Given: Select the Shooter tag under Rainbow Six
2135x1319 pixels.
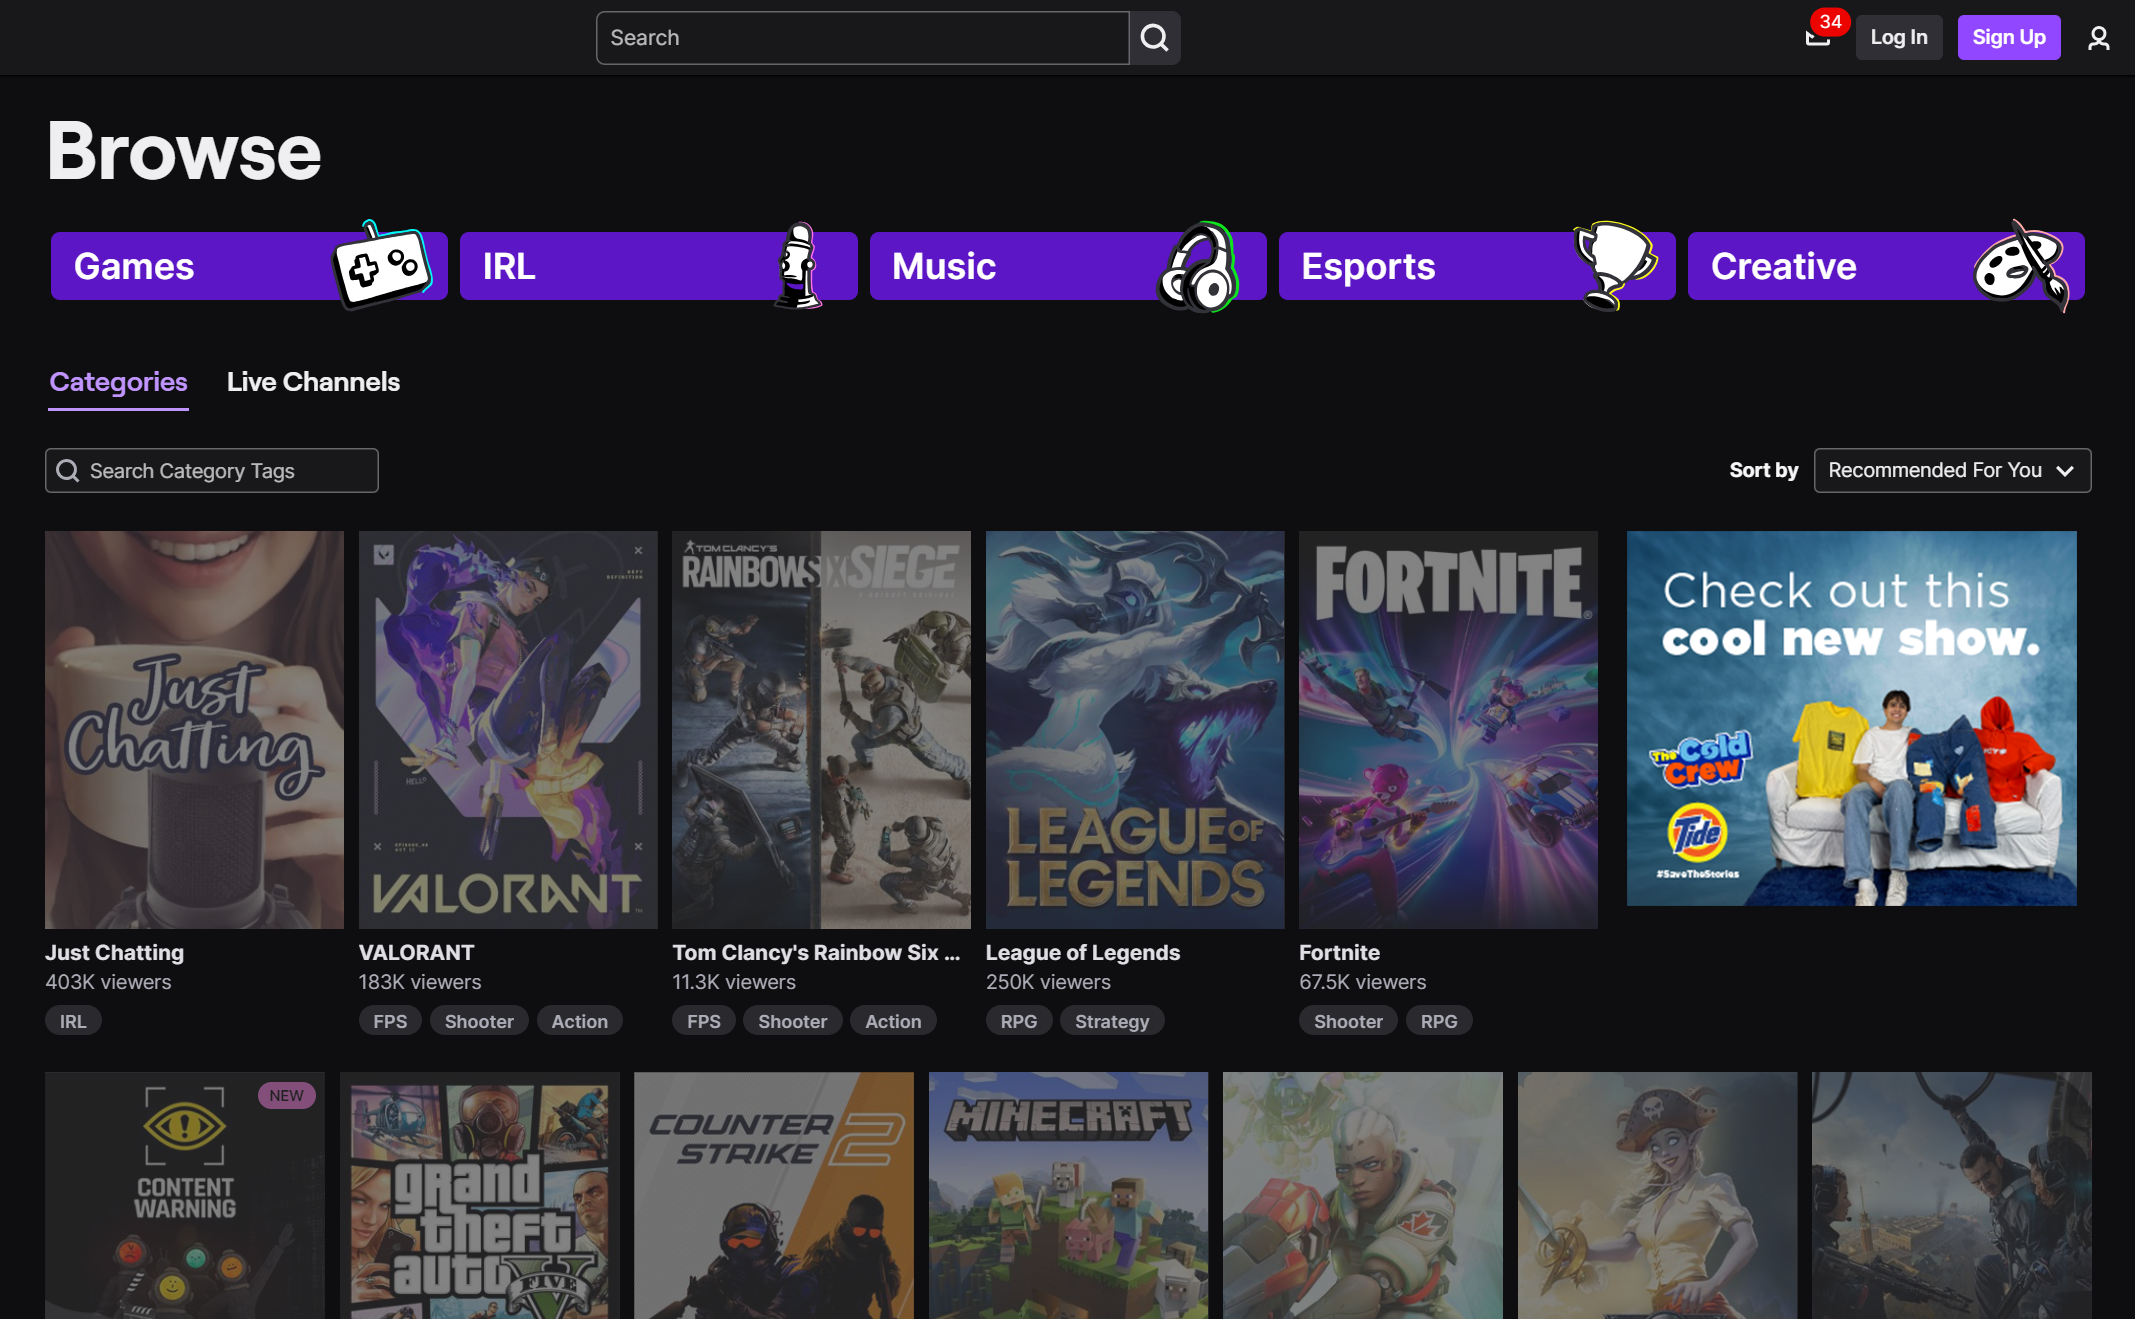Looking at the screenshot, I should (793, 1021).
